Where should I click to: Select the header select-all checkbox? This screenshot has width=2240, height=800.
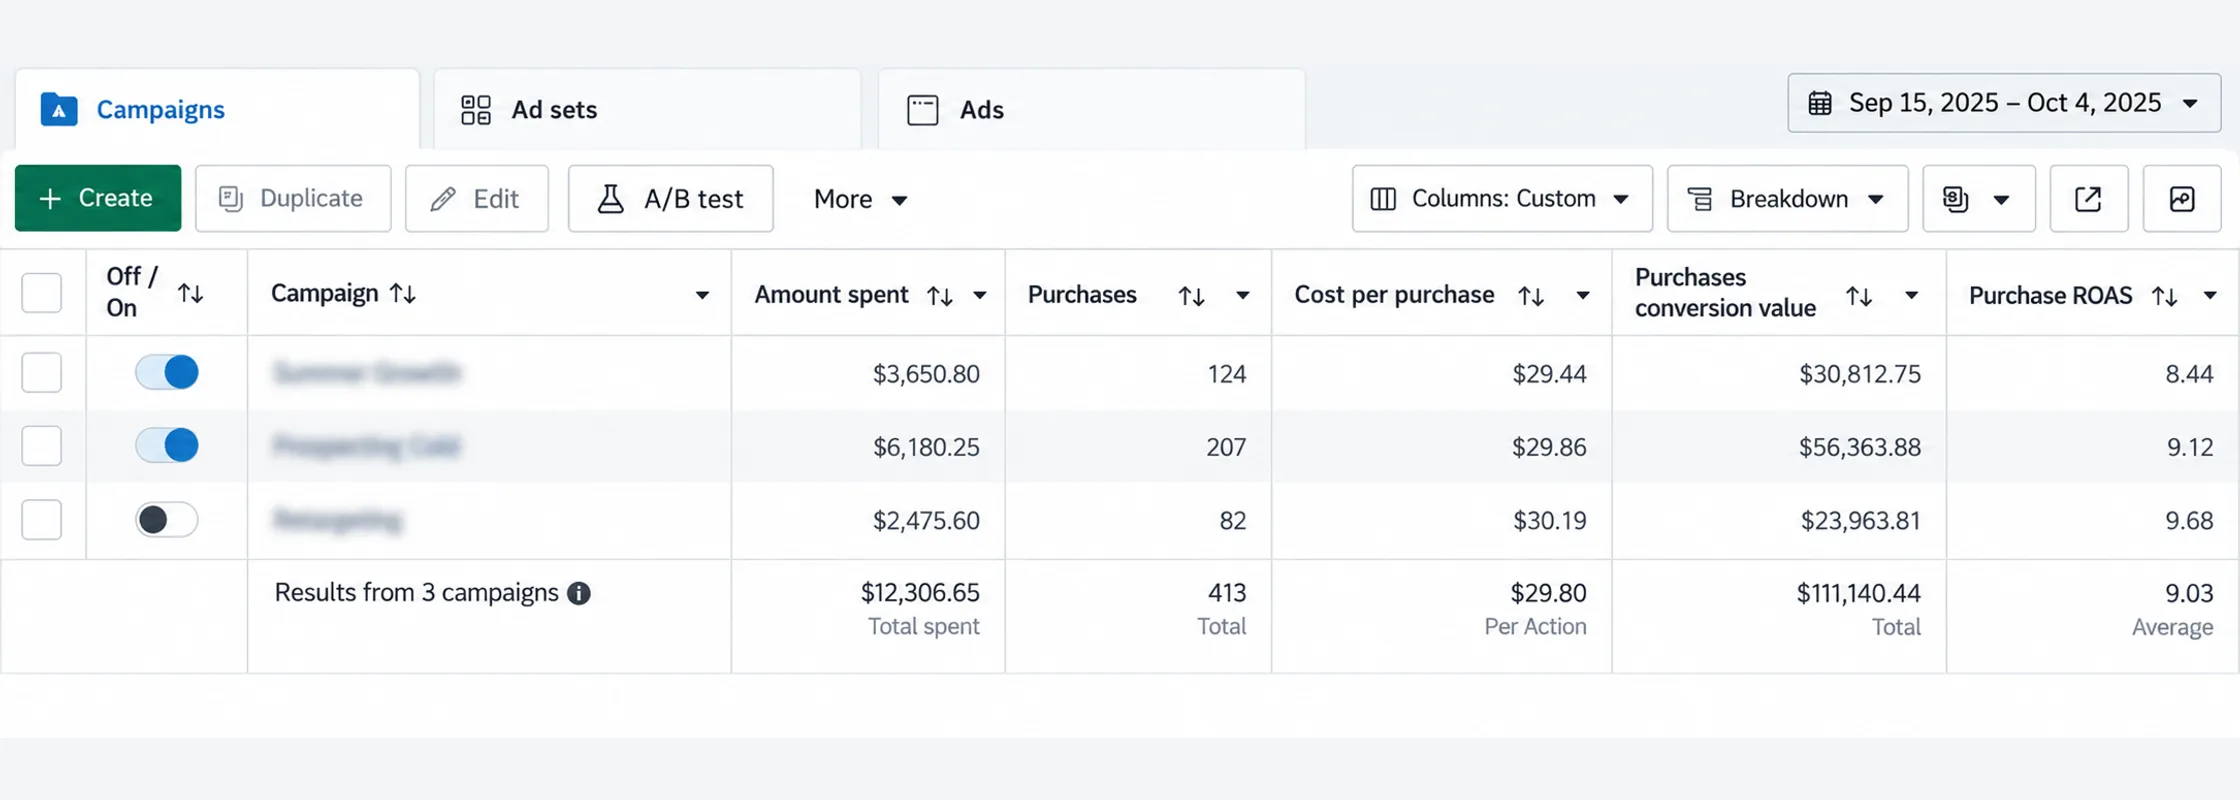[42, 293]
